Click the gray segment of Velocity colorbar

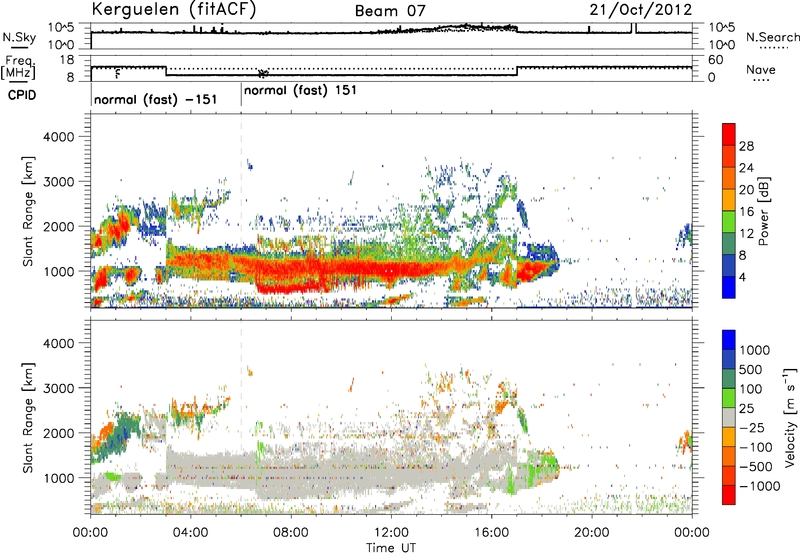pos(729,417)
